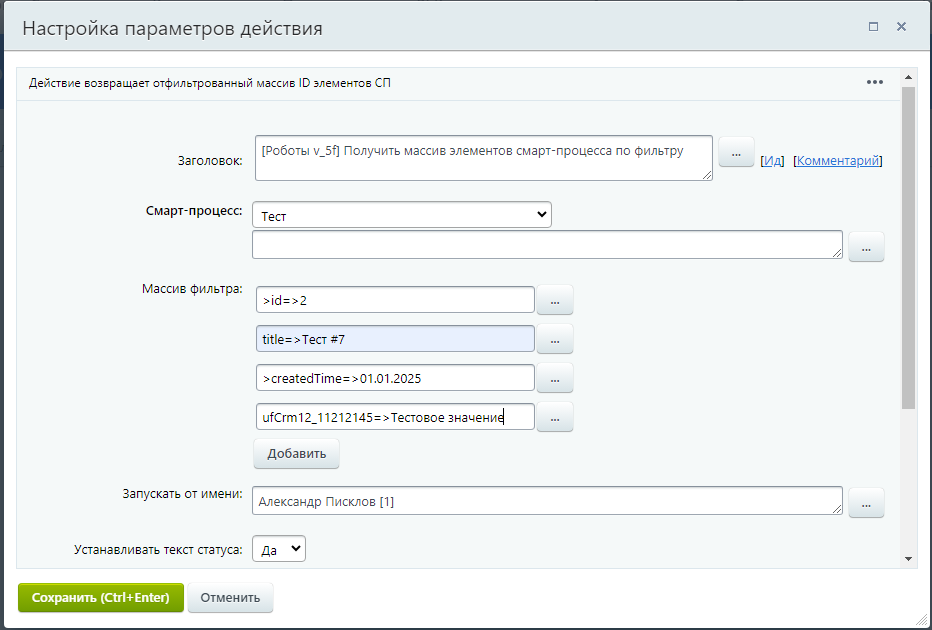Expand the Смарт-процесс dropdown showing Тест

tap(402, 215)
